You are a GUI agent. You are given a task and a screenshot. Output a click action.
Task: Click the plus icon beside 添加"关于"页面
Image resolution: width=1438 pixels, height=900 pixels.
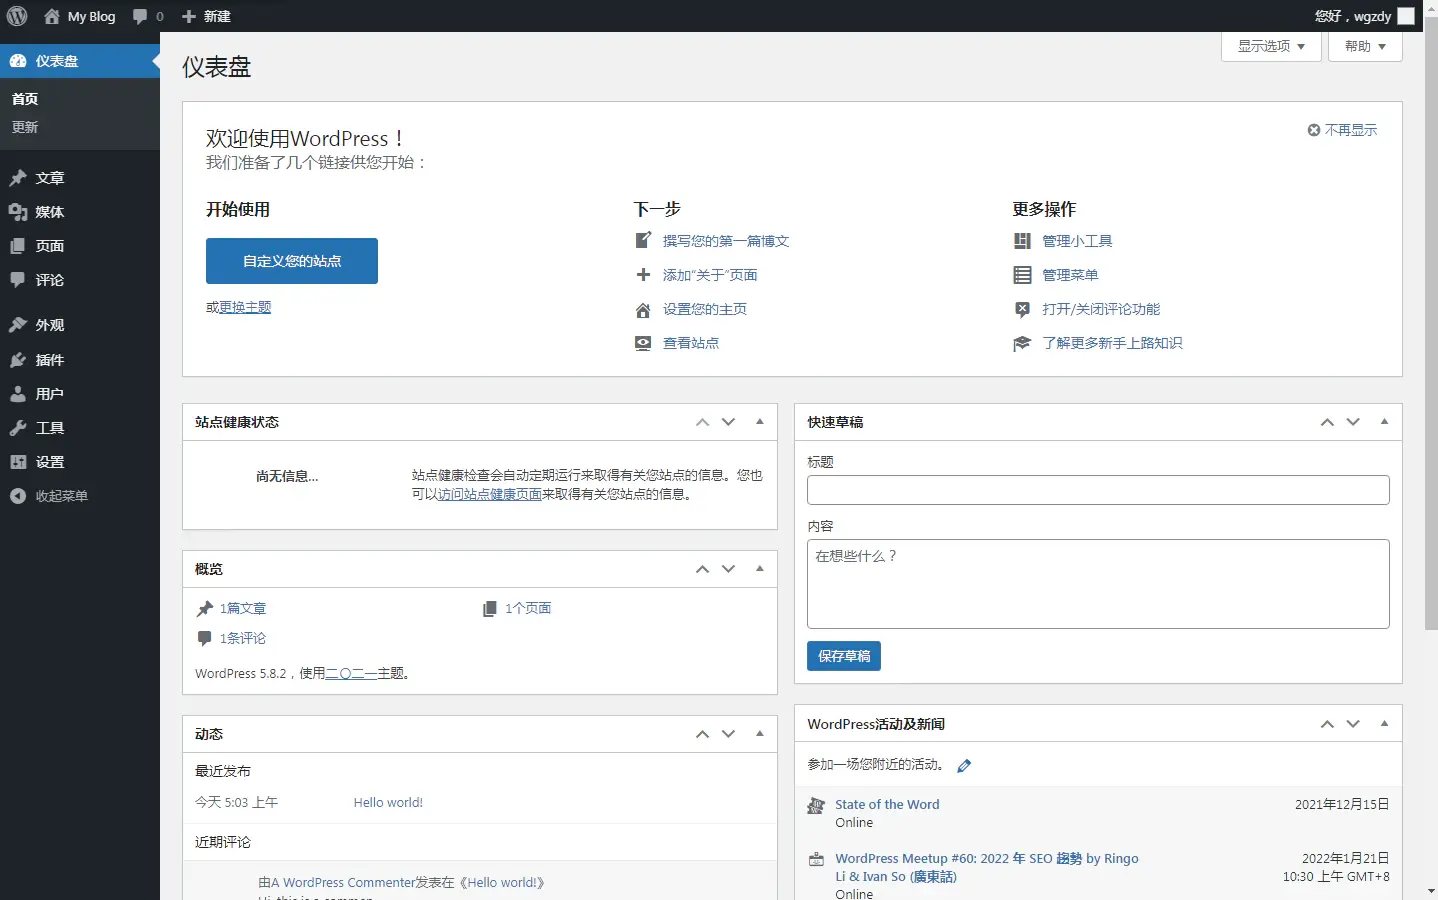coord(643,274)
